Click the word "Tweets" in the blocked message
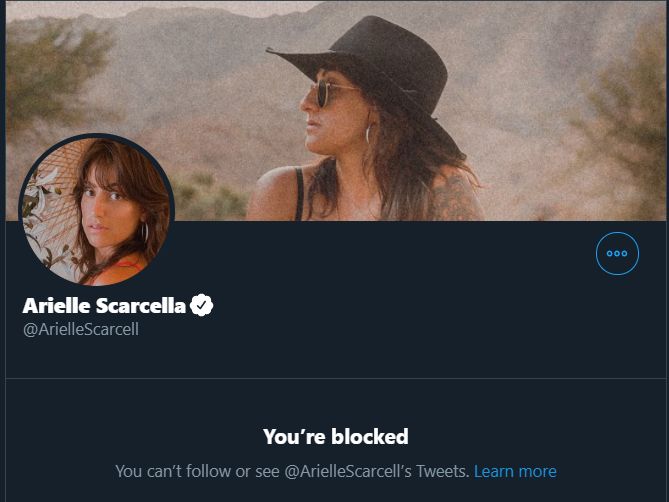This screenshot has height=502, width=669. pyautogui.click(x=443, y=471)
